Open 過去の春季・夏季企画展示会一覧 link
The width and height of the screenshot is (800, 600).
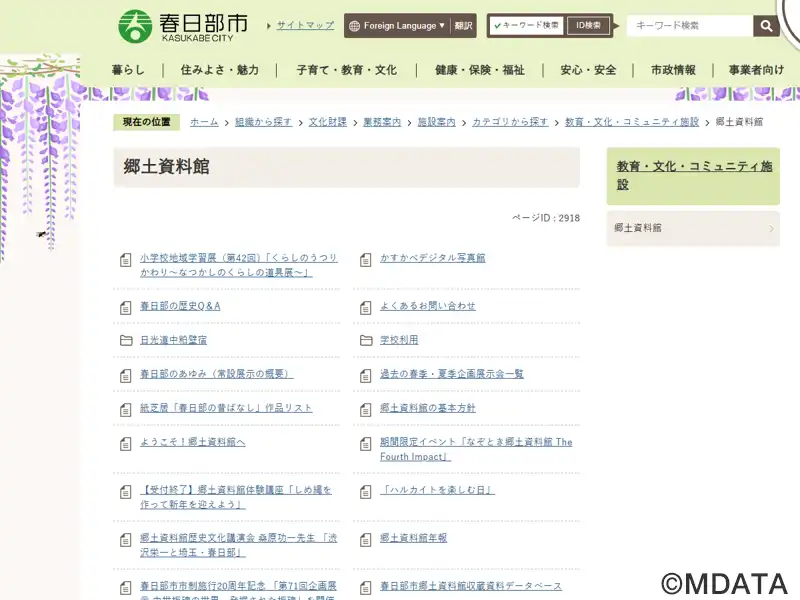[x=452, y=374]
